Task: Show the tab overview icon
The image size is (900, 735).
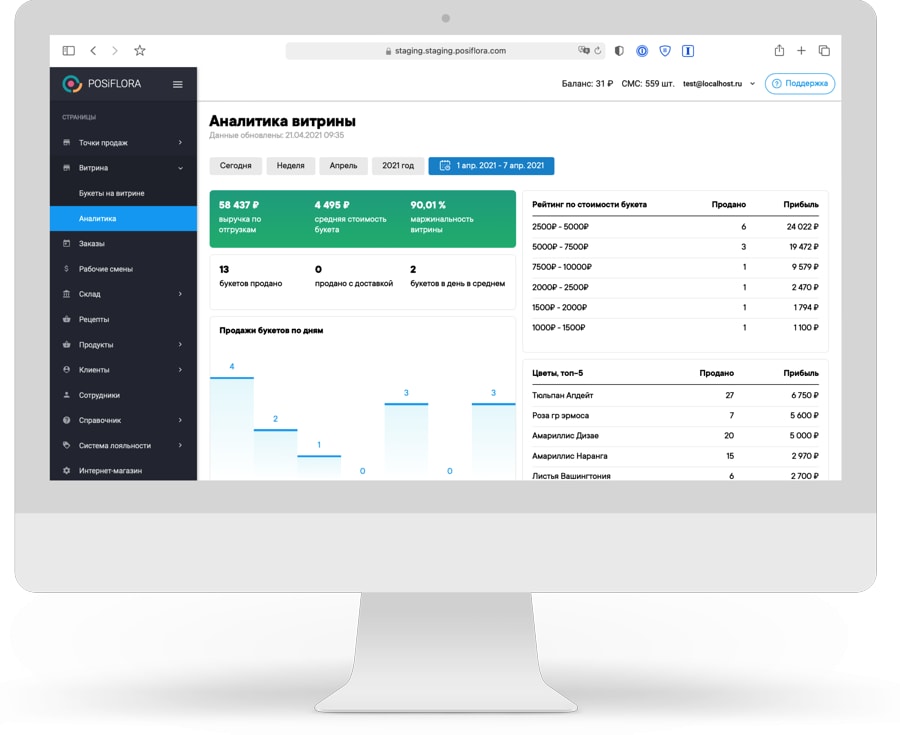Action: pyautogui.click(x=824, y=50)
